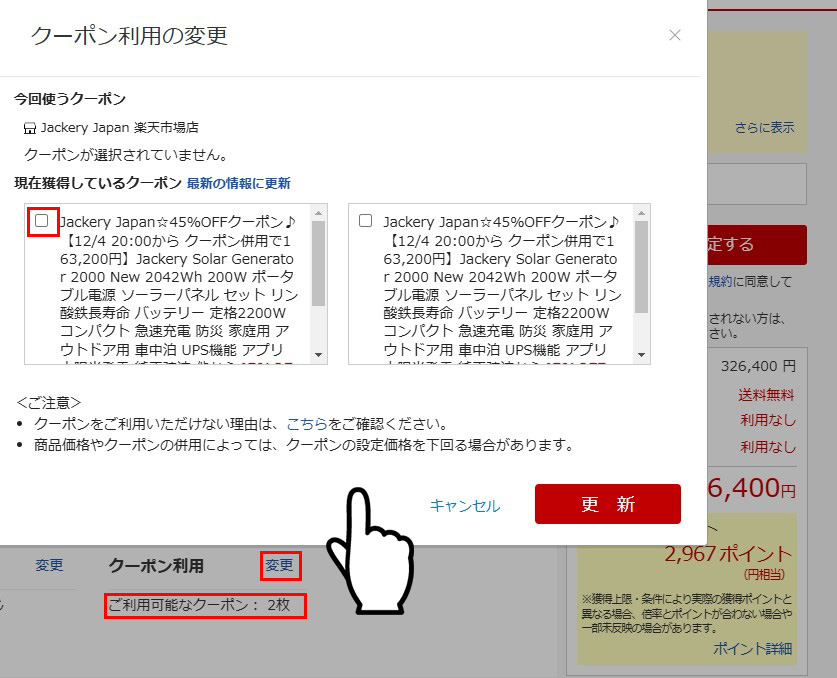Click the 326,400 円 amount on the background page
Viewport: 837px width, 678px height.
point(758,366)
